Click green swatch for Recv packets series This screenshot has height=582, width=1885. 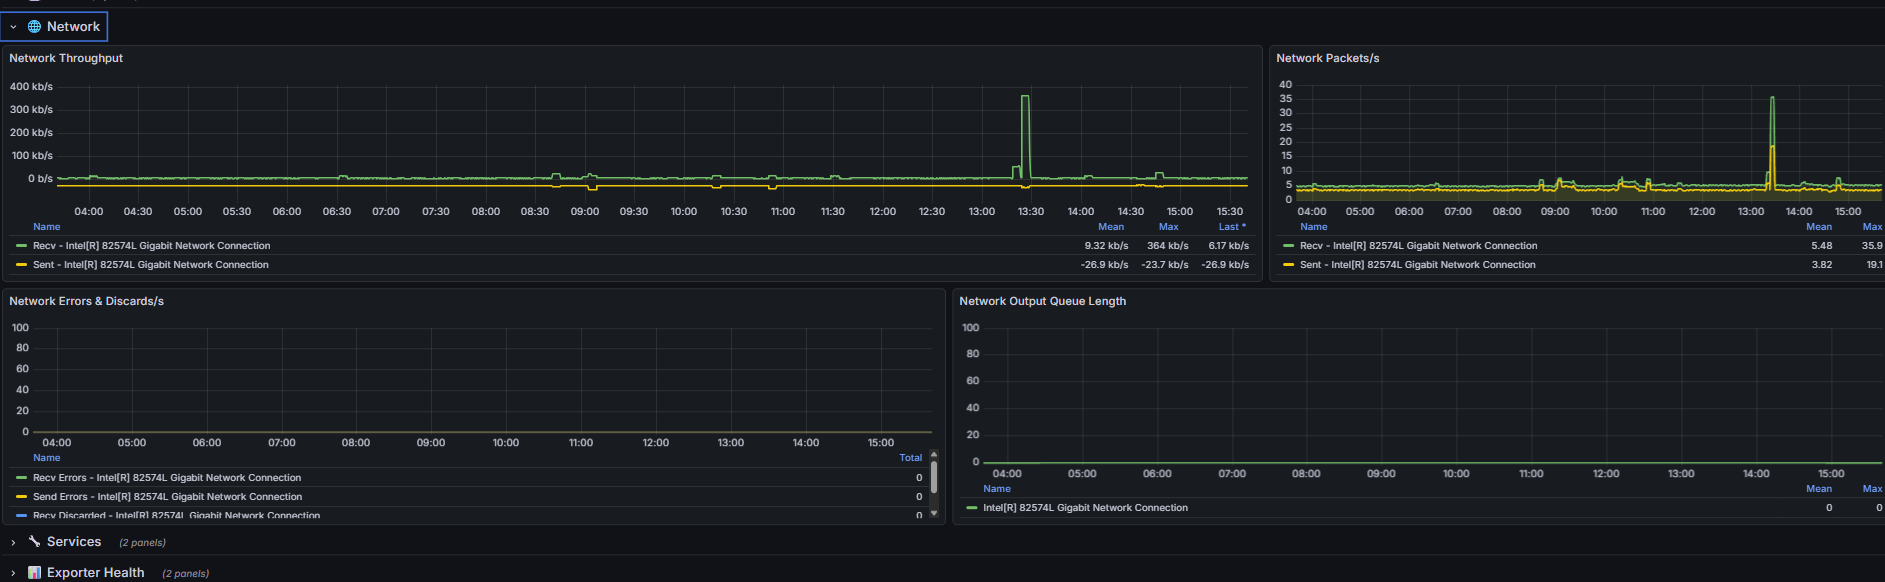coord(1288,246)
